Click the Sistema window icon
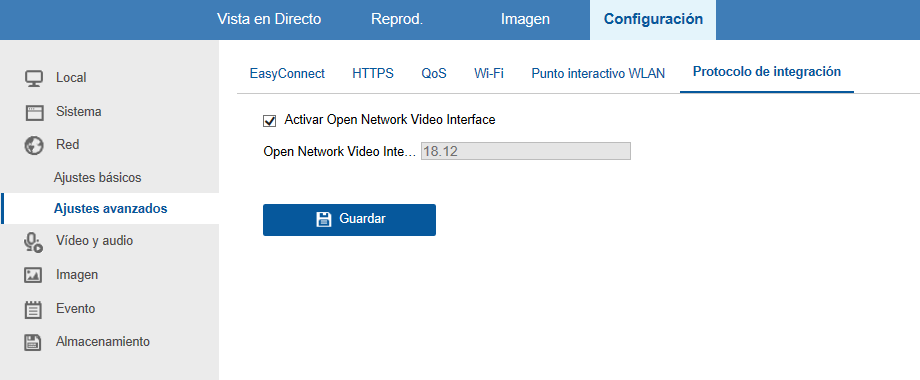 point(34,113)
